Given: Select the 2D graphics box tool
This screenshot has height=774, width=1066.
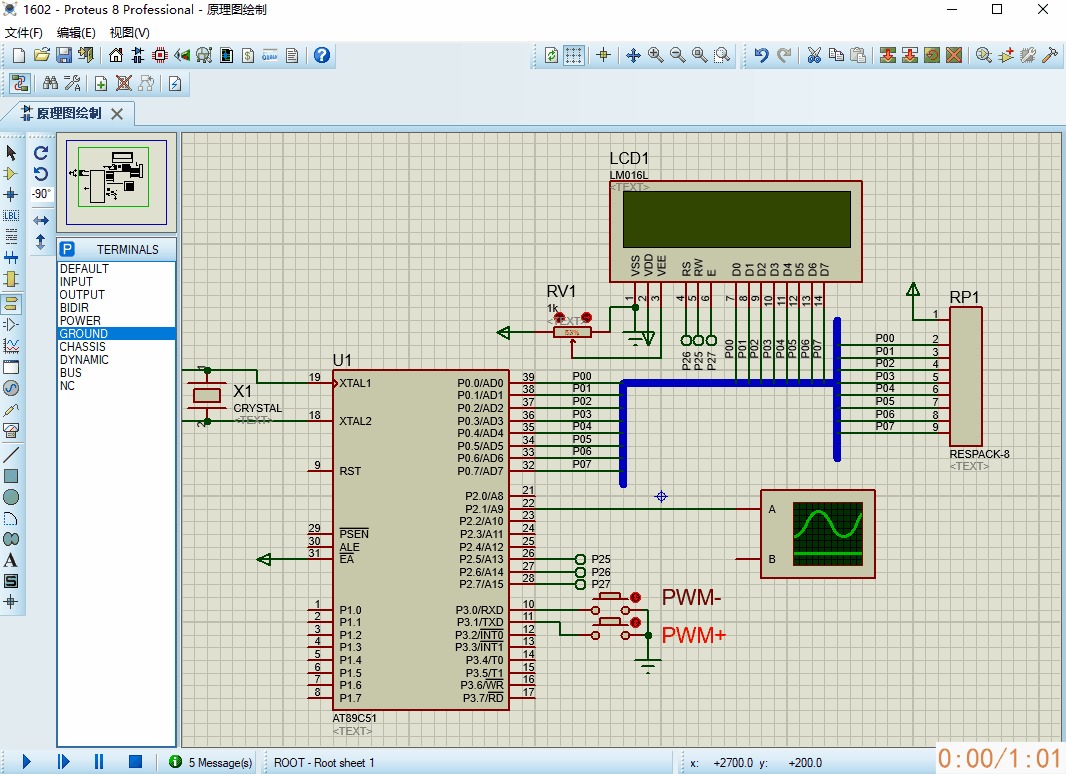Looking at the screenshot, I should 11,476.
